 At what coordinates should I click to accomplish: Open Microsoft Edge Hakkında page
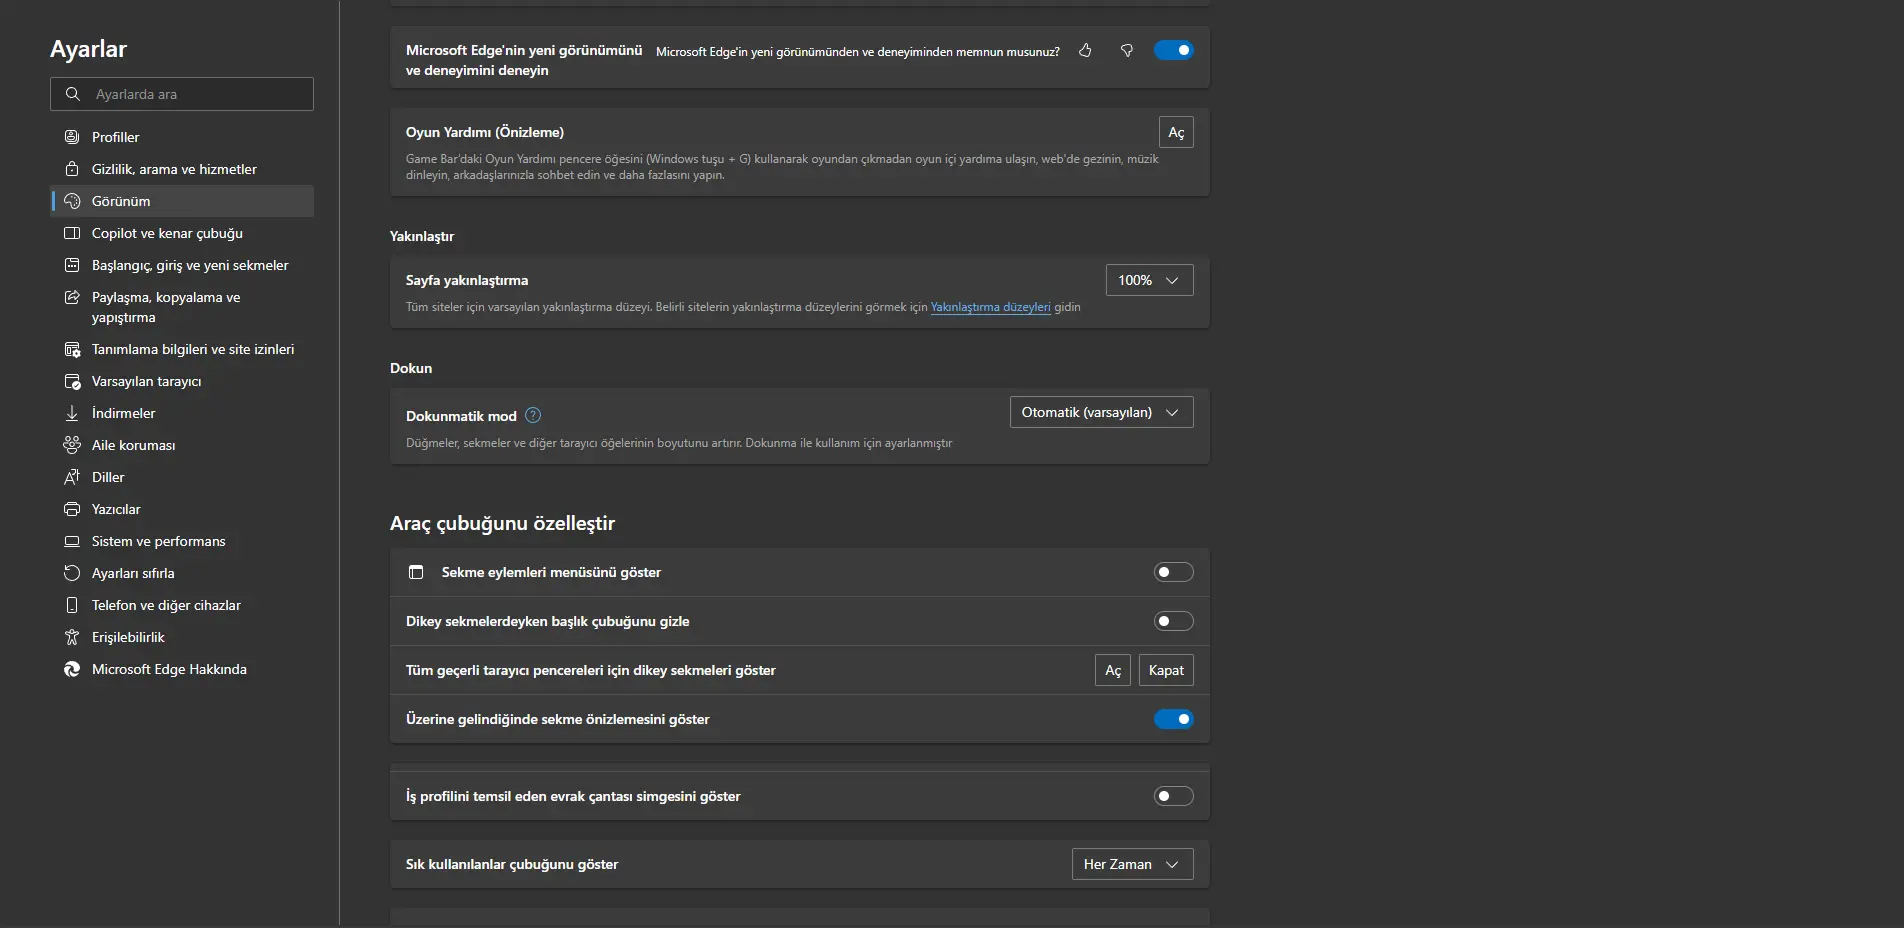tap(182, 669)
